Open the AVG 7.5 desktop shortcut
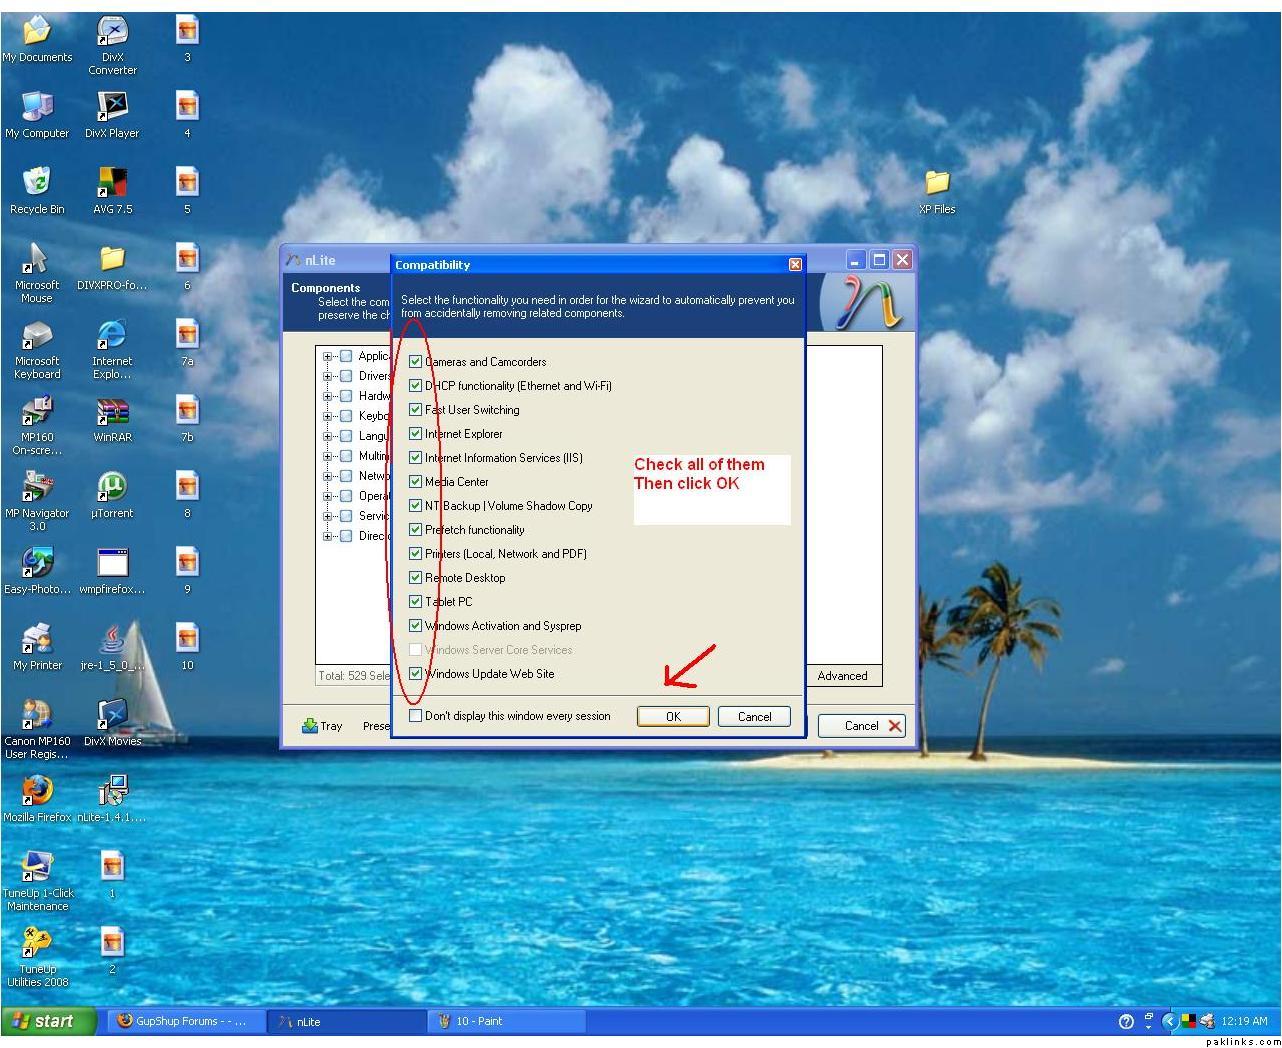The height and width of the screenshot is (1048, 1282). click(x=112, y=183)
